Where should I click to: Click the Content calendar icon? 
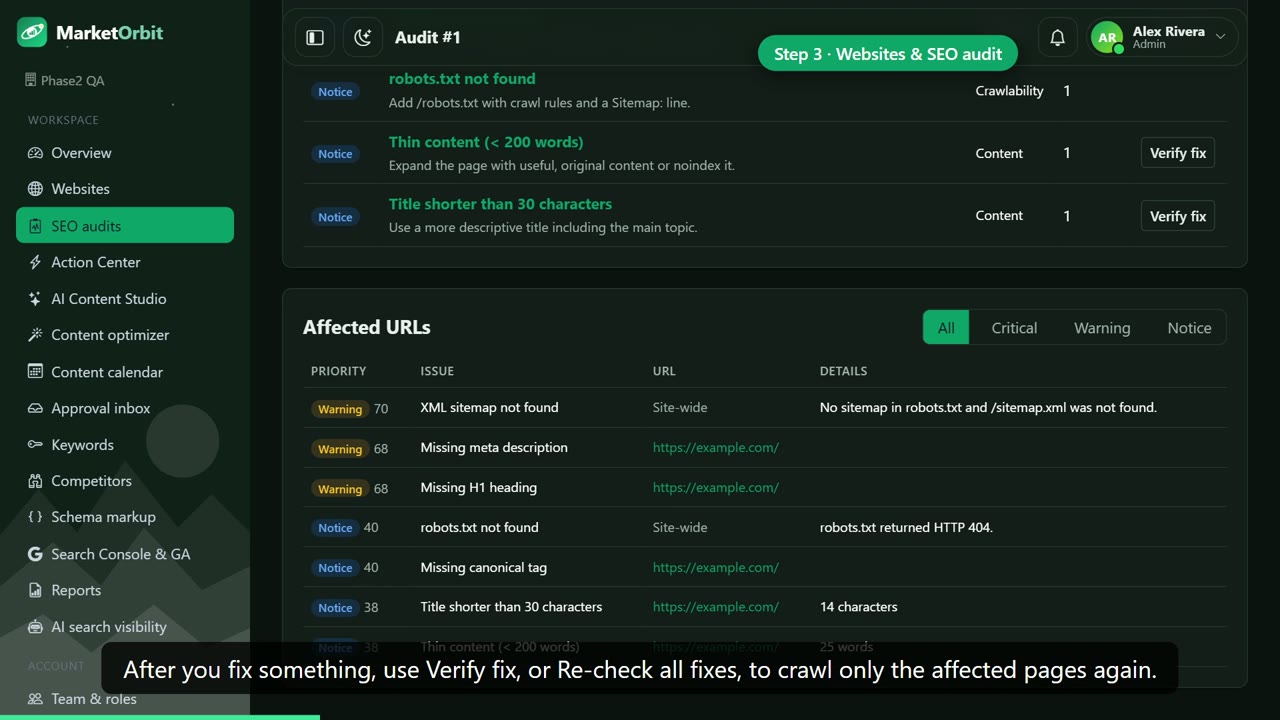tap(35, 372)
